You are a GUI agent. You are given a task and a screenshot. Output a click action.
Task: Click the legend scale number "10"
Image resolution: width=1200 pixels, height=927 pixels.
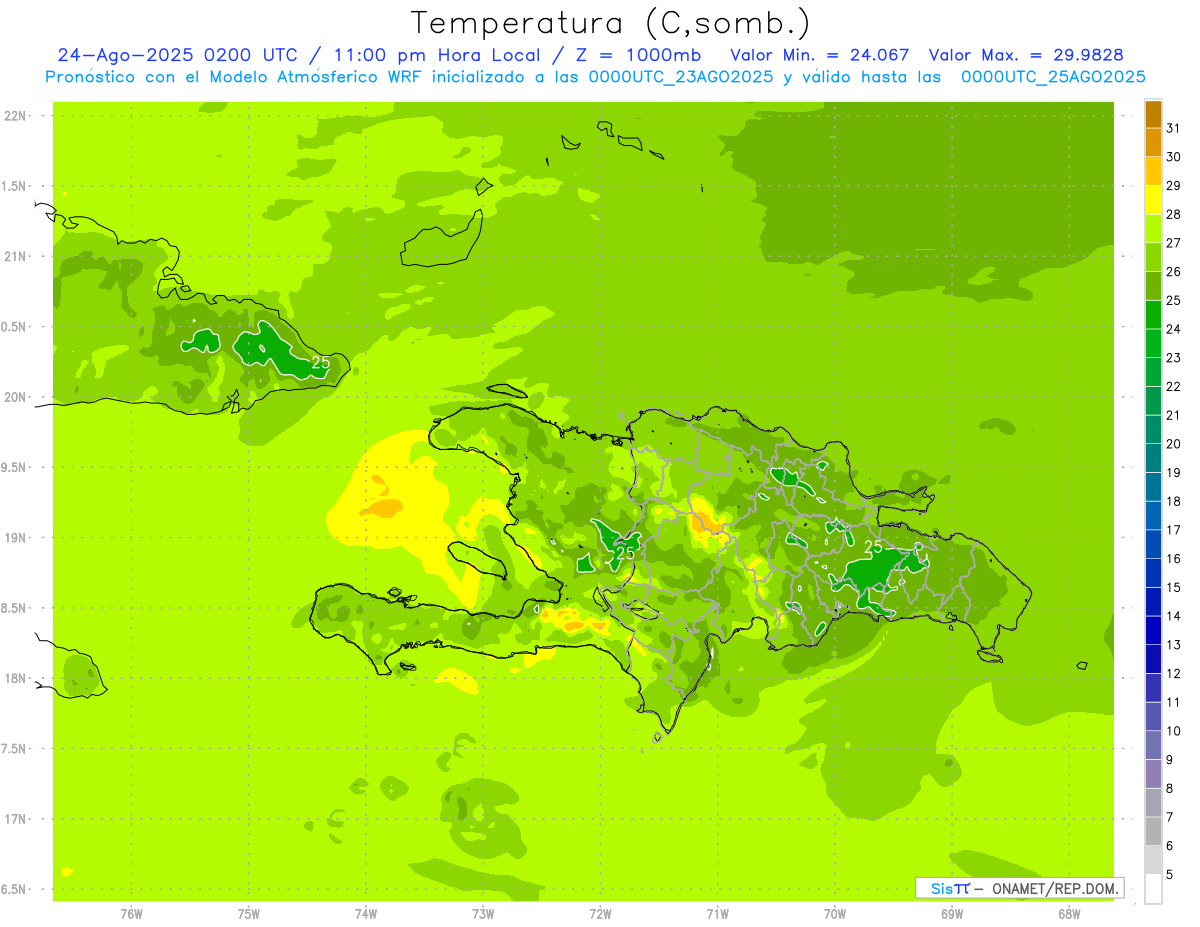(x=1174, y=731)
